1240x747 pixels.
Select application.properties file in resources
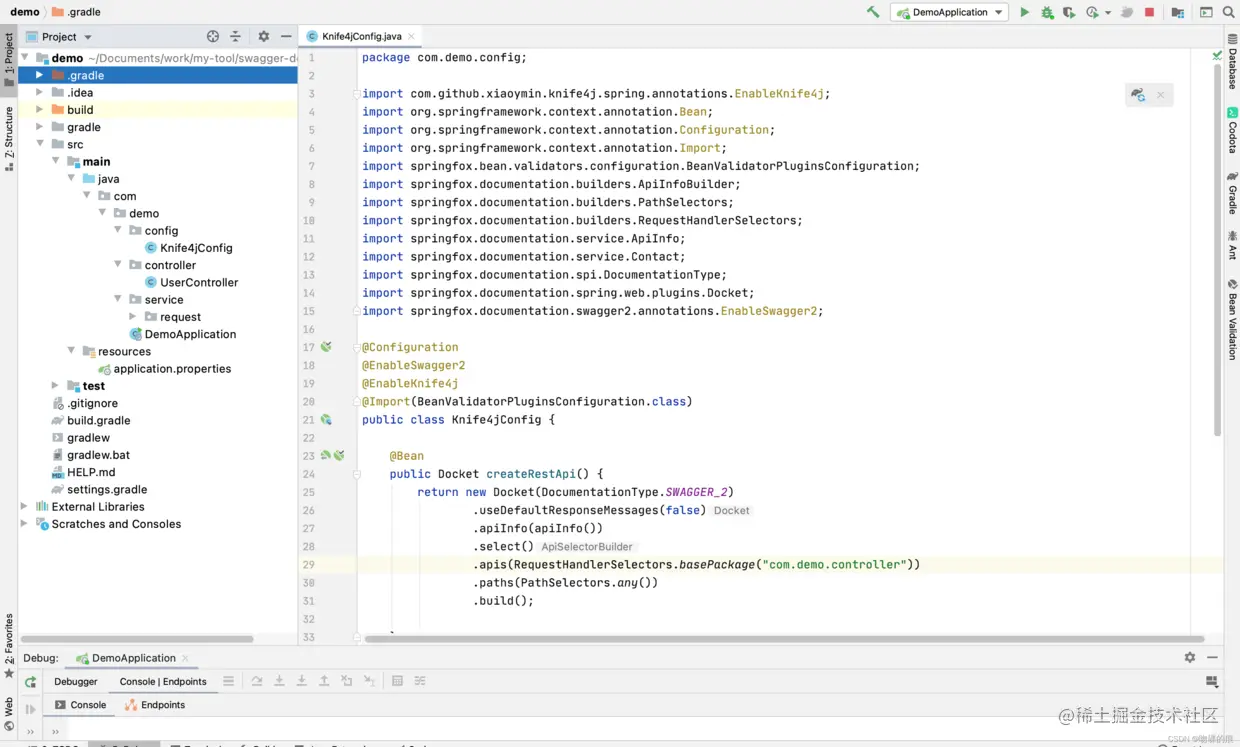pyautogui.click(x=172, y=369)
